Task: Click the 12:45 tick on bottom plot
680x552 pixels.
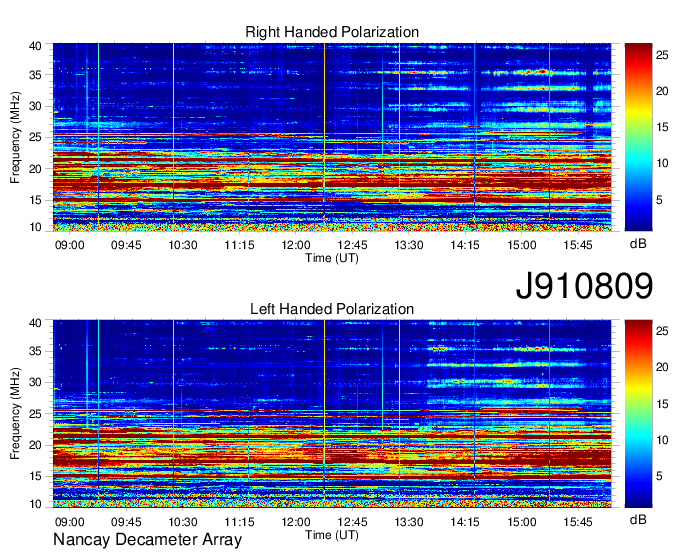Action: [352, 522]
